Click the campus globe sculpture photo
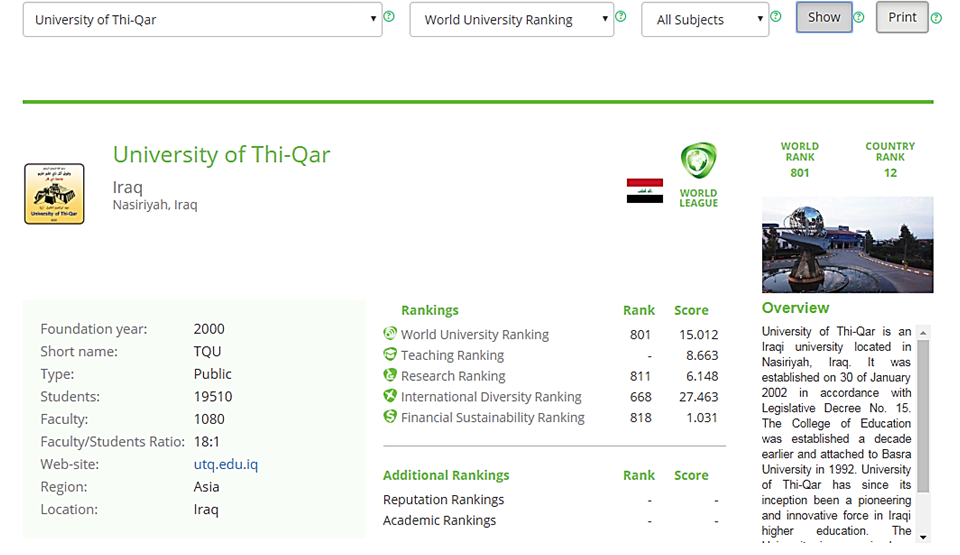Image resolution: width=960 pixels, height=555 pixels. [847, 244]
